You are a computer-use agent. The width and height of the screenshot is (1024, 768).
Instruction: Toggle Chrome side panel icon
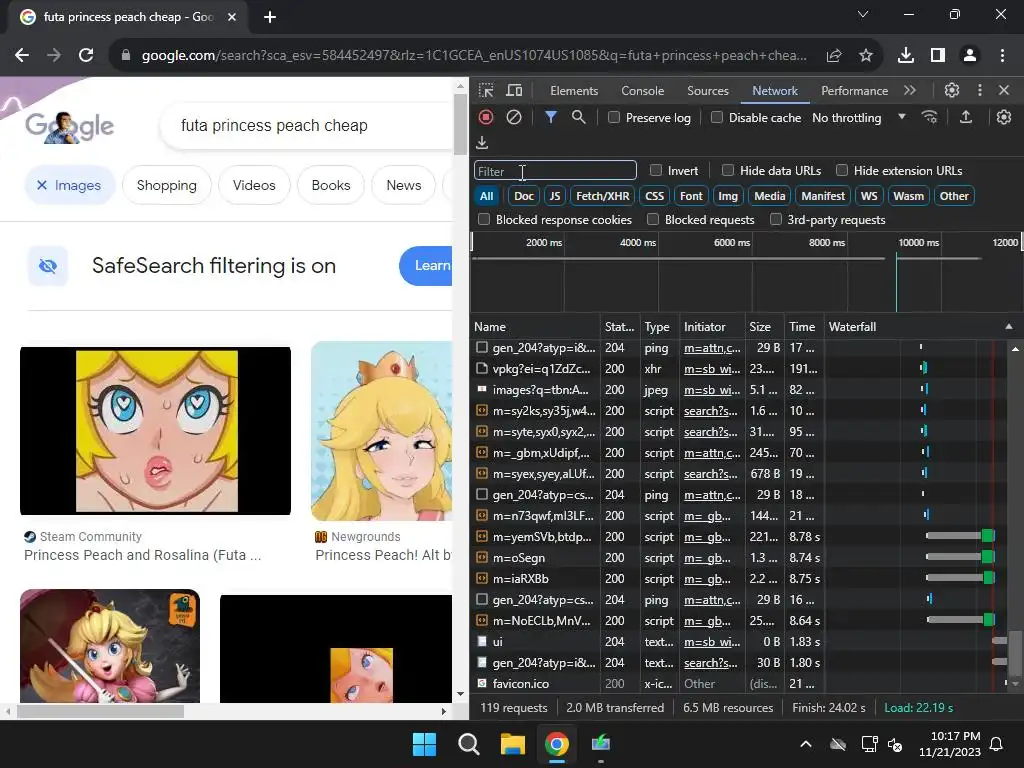tap(938, 56)
